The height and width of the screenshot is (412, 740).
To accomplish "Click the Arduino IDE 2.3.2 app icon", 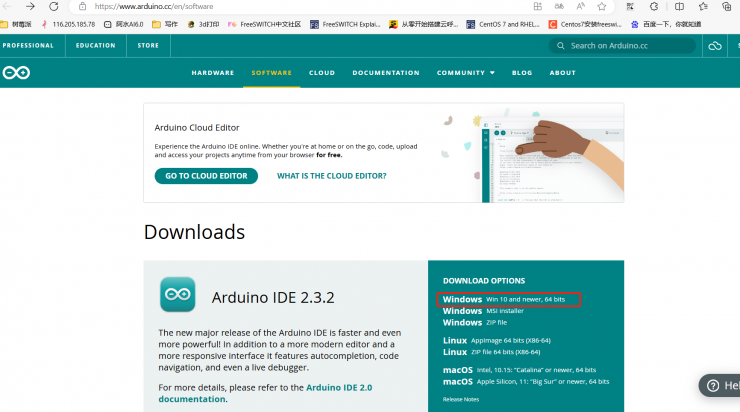I will (178, 295).
